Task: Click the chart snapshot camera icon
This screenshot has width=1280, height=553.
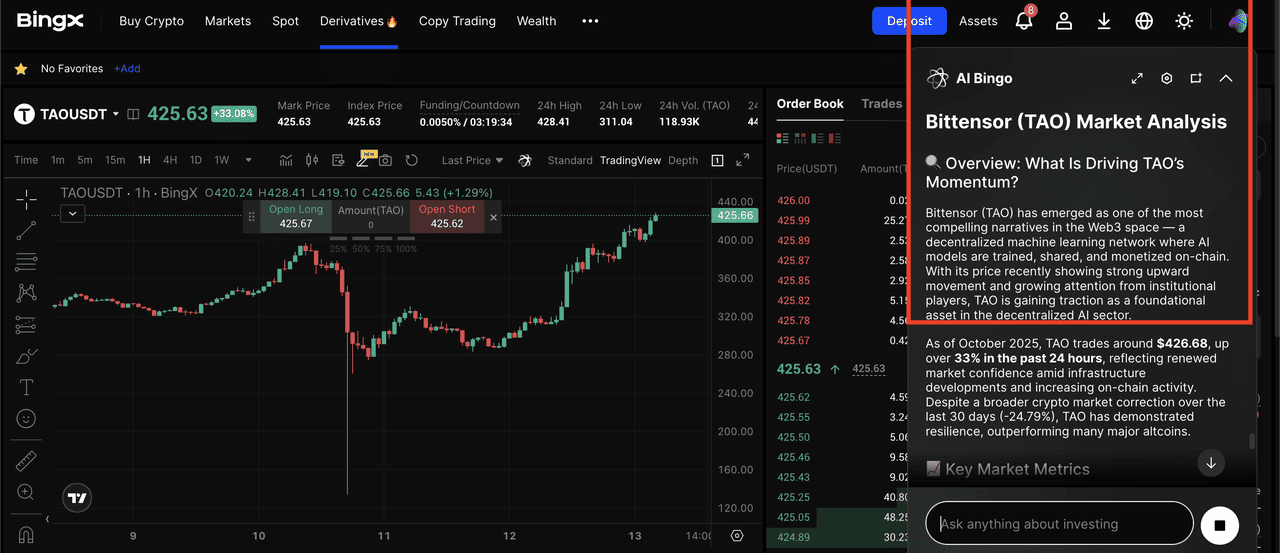Action: [x=385, y=160]
